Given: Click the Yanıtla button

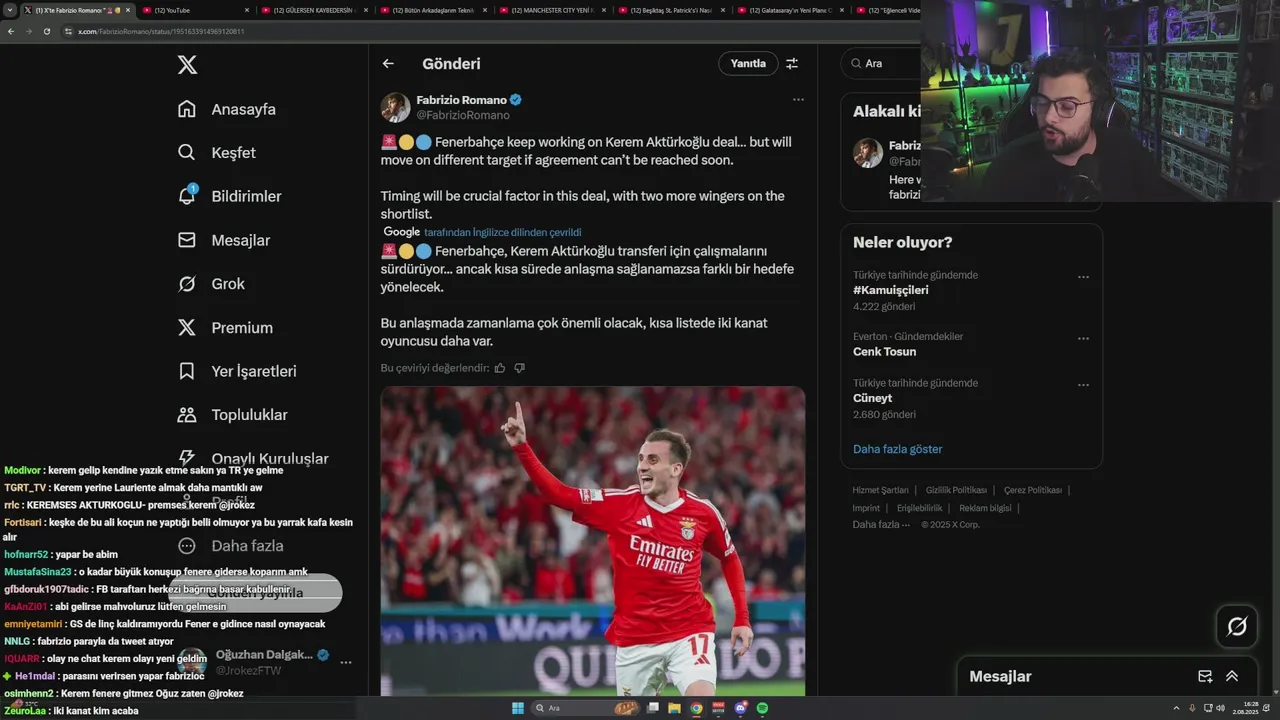Looking at the screenshot, I should pos(748,63).
